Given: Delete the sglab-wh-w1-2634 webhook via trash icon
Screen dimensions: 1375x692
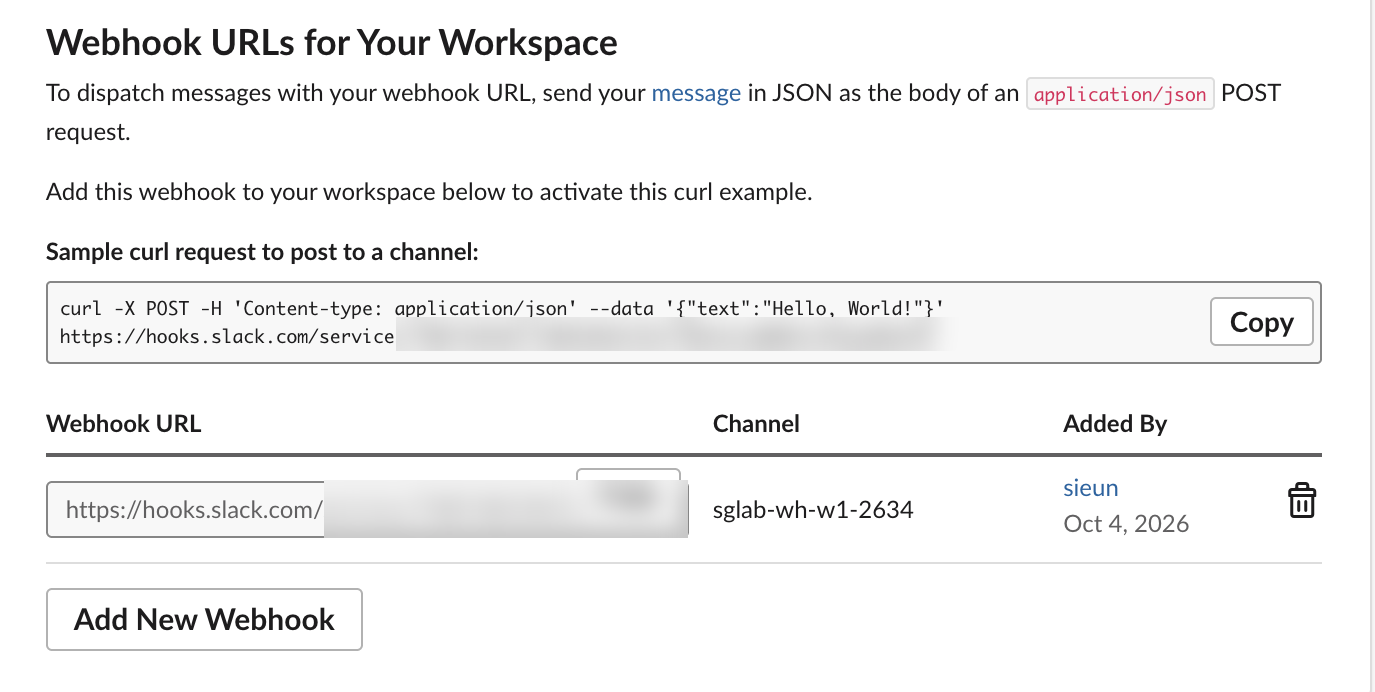Looking at the screenshot, I should [x=1301, y=501].
